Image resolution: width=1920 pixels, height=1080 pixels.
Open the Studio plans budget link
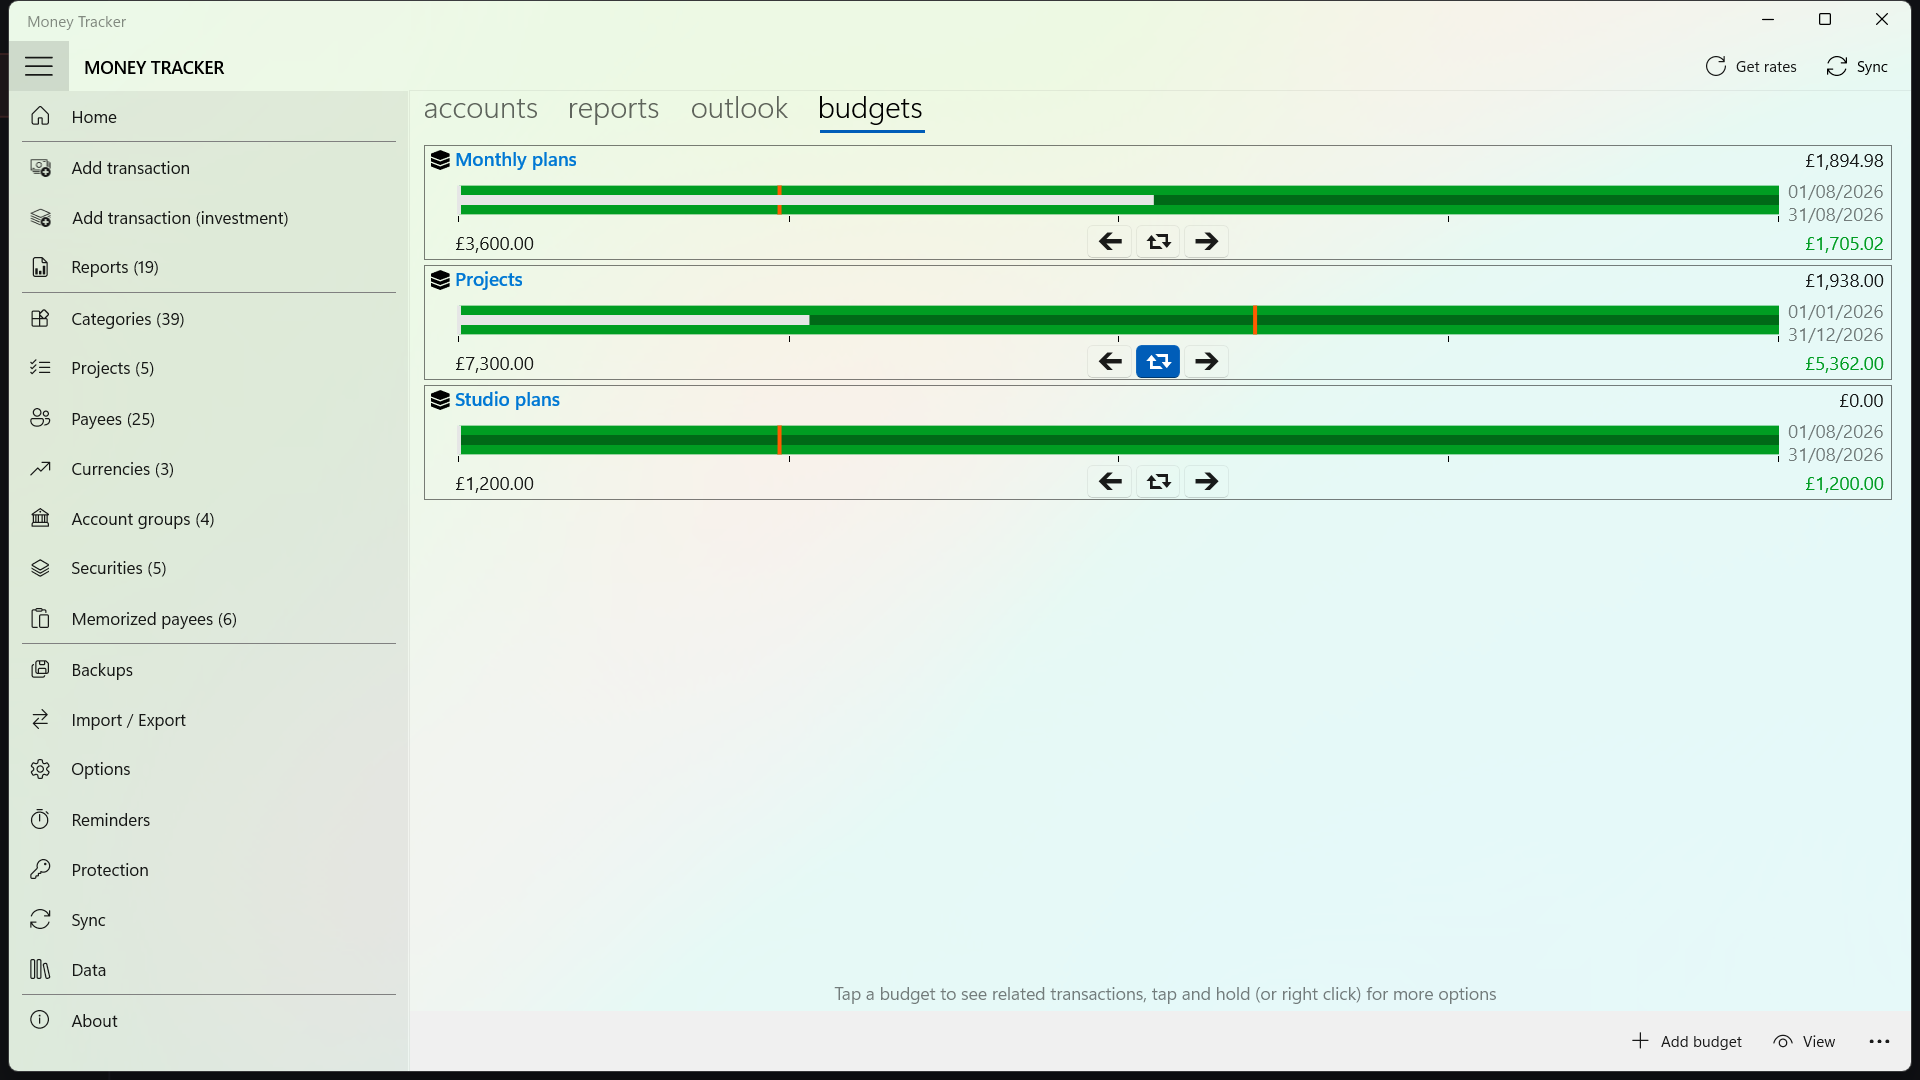pos(507,400)
